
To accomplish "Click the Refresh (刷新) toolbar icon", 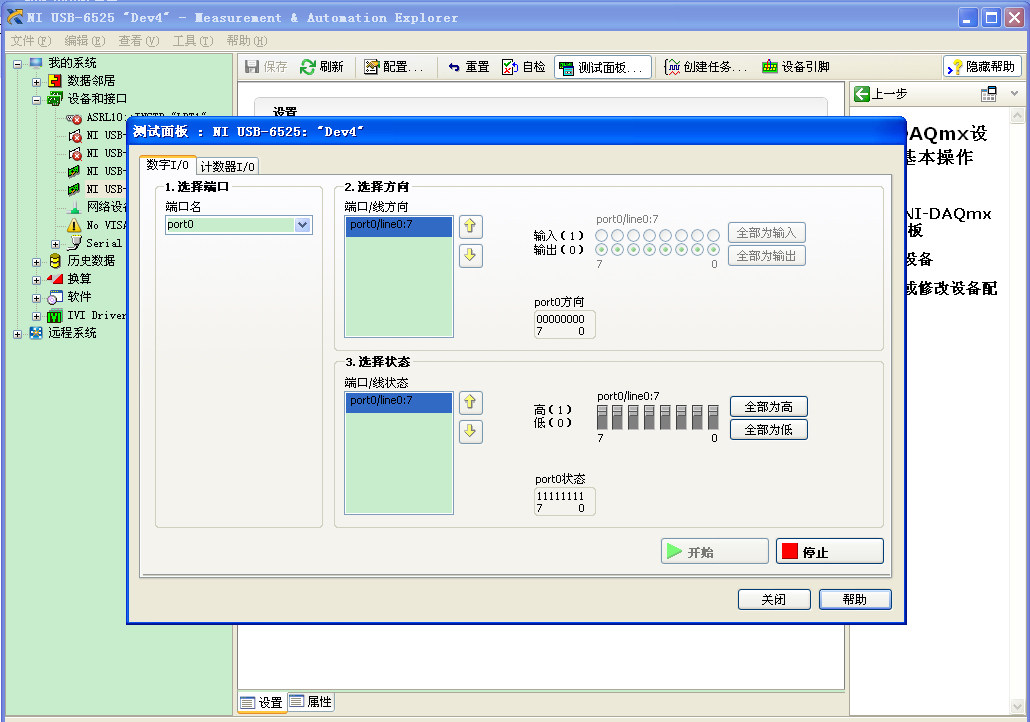I will (x=308, y=67).
